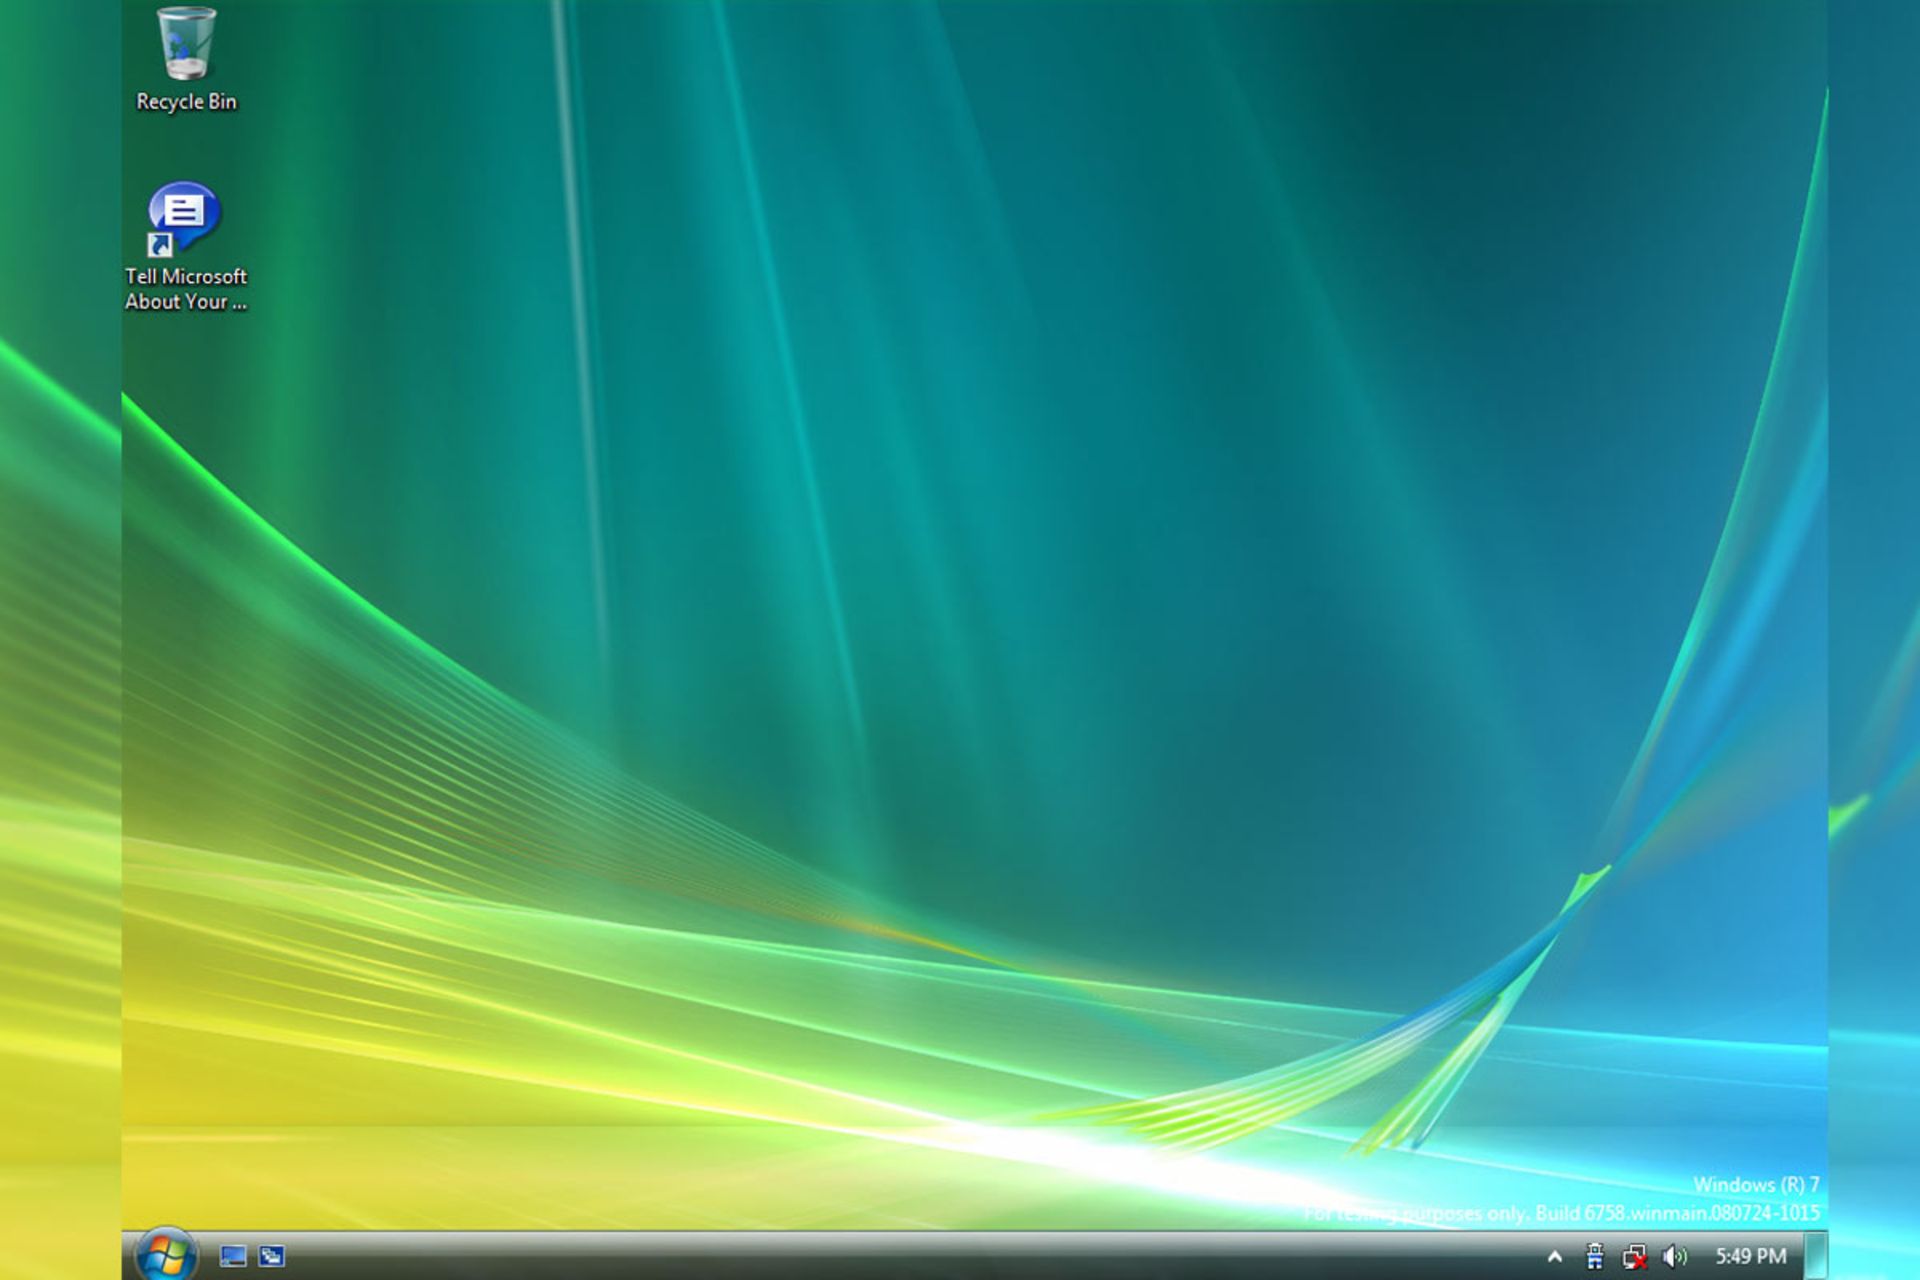The width and height of the screenshot is (1920, 1280).
Task: Open the volume speaker tray icon
Action: pyautogui.click(x=1674, y=1256)
